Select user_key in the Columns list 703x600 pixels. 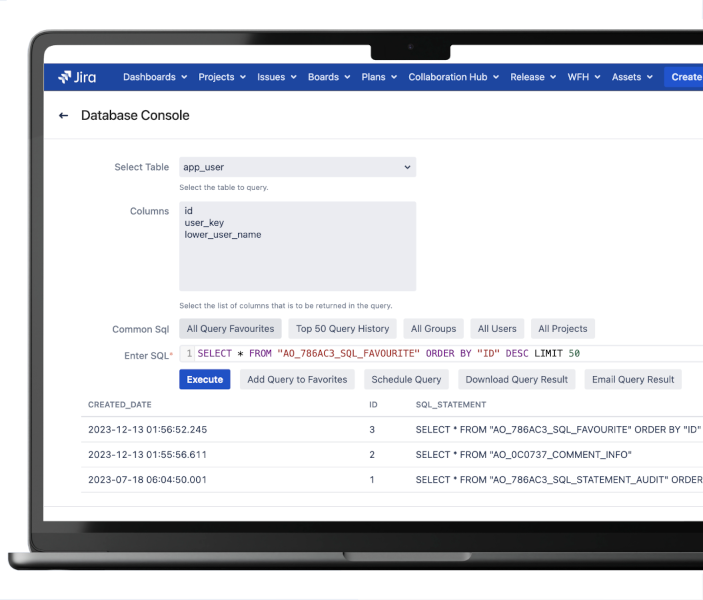click(206, 223)
